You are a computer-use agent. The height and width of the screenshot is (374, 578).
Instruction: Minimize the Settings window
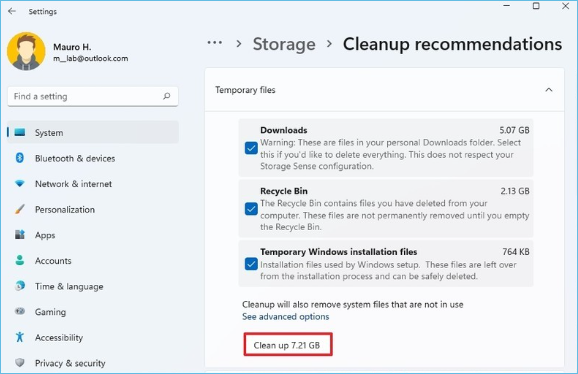[507, 6]
